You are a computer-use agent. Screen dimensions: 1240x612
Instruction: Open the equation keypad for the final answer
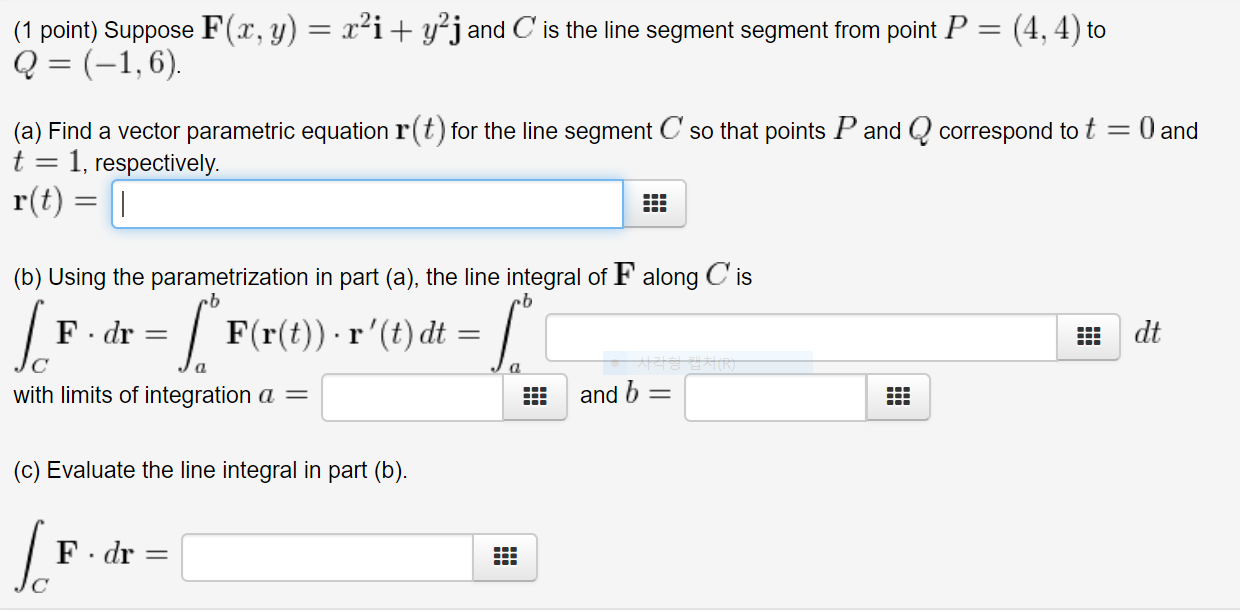tap(505, 558)
